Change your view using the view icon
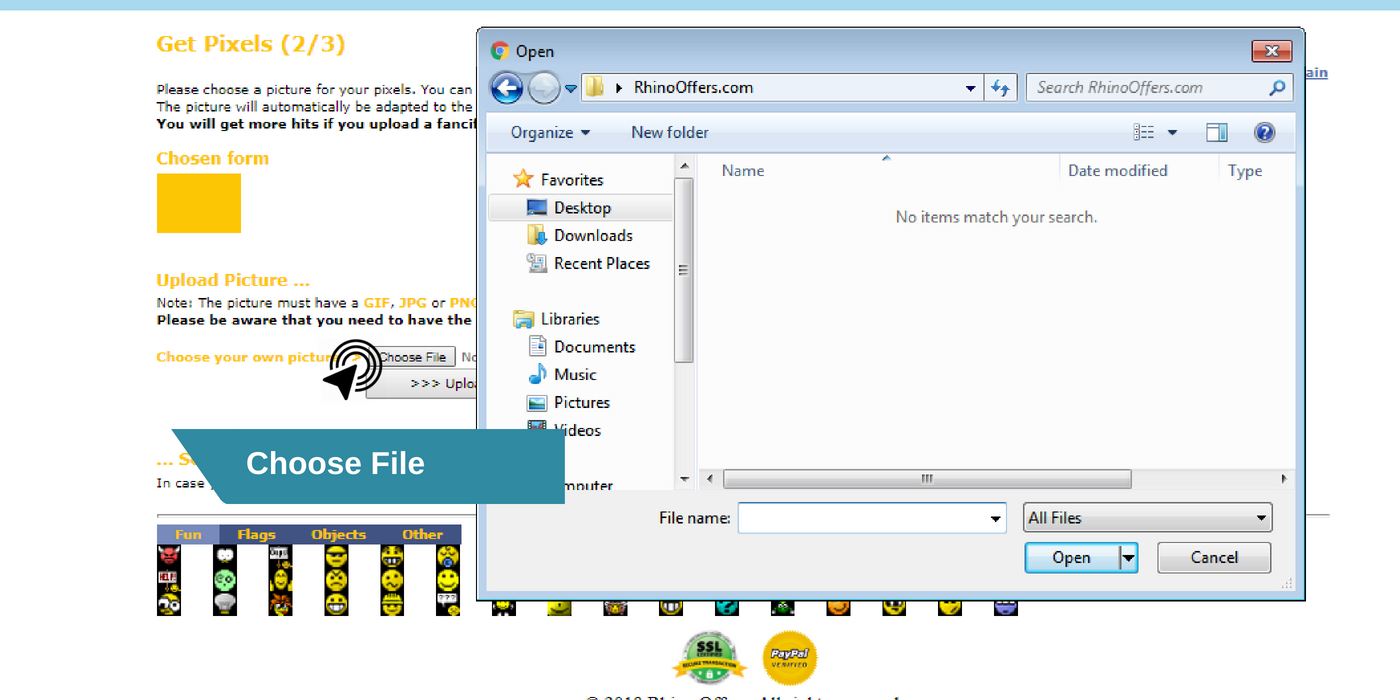This screenshot has height=700, width=1400. [1144, 132]
